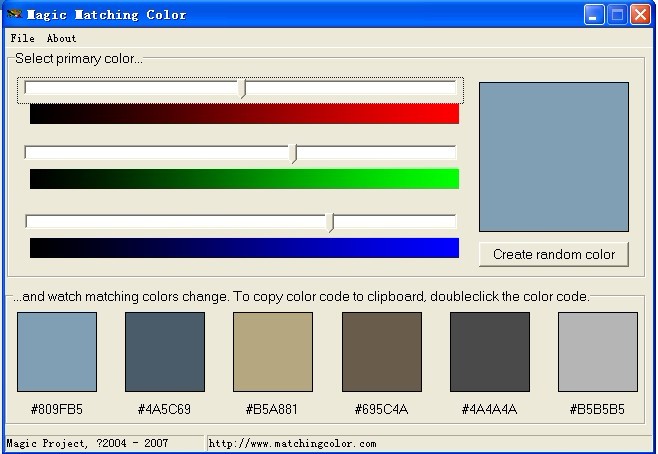Click the Magic Matching Color title bar icon

click(x=14, y=14)
